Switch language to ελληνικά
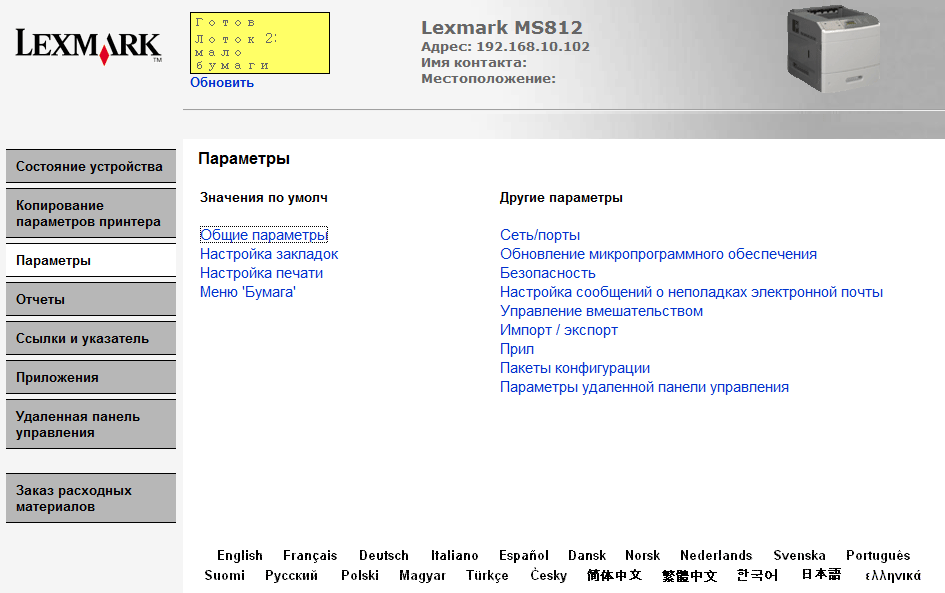945x593 pixels. tap(893, 576)
